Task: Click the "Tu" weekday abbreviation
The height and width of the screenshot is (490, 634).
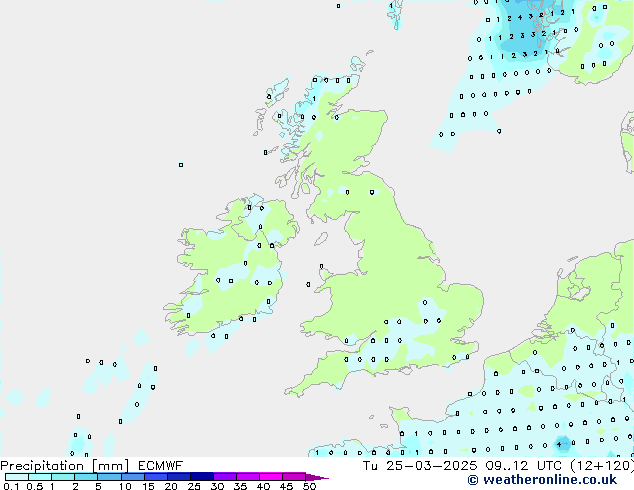Action: pos(370,466)
